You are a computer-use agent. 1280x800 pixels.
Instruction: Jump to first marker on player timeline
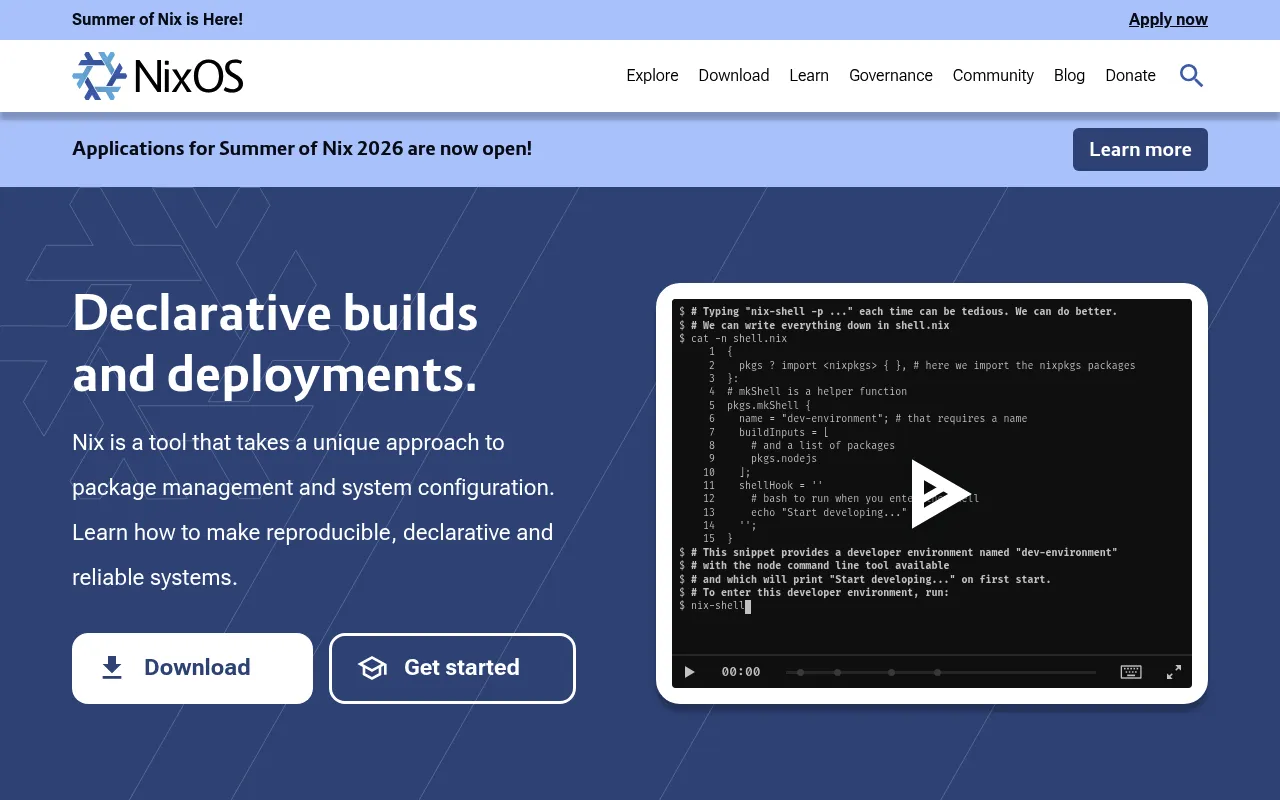tap(801, 672)
